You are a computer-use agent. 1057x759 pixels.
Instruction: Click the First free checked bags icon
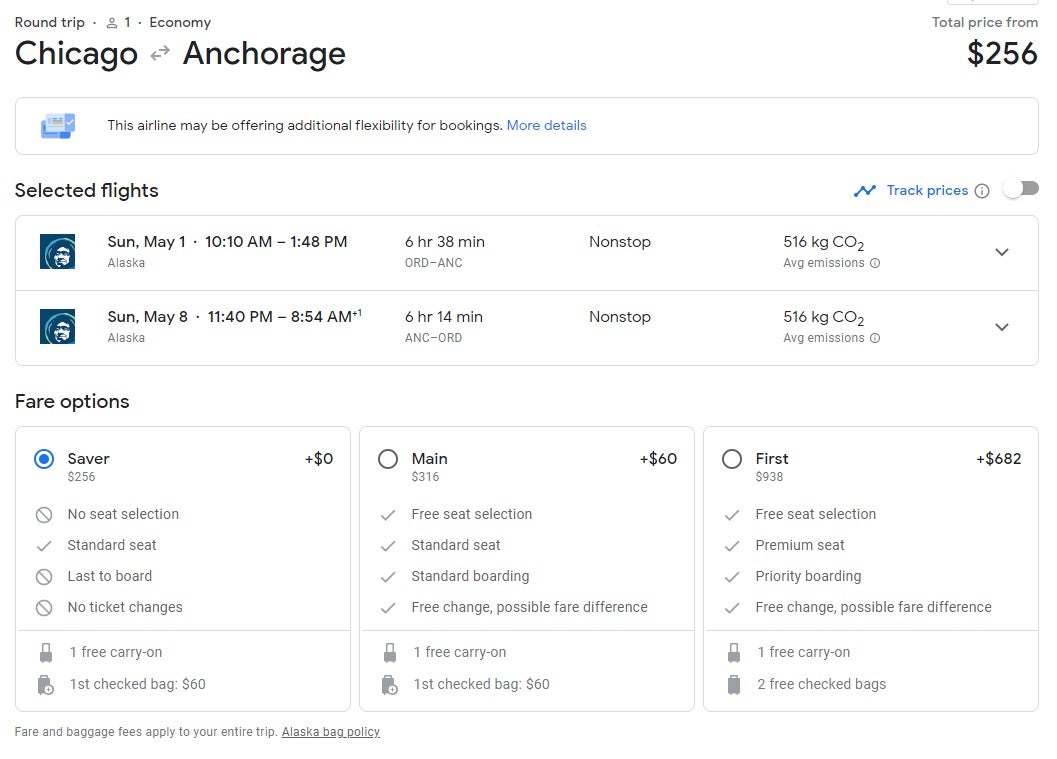(733, 685)
